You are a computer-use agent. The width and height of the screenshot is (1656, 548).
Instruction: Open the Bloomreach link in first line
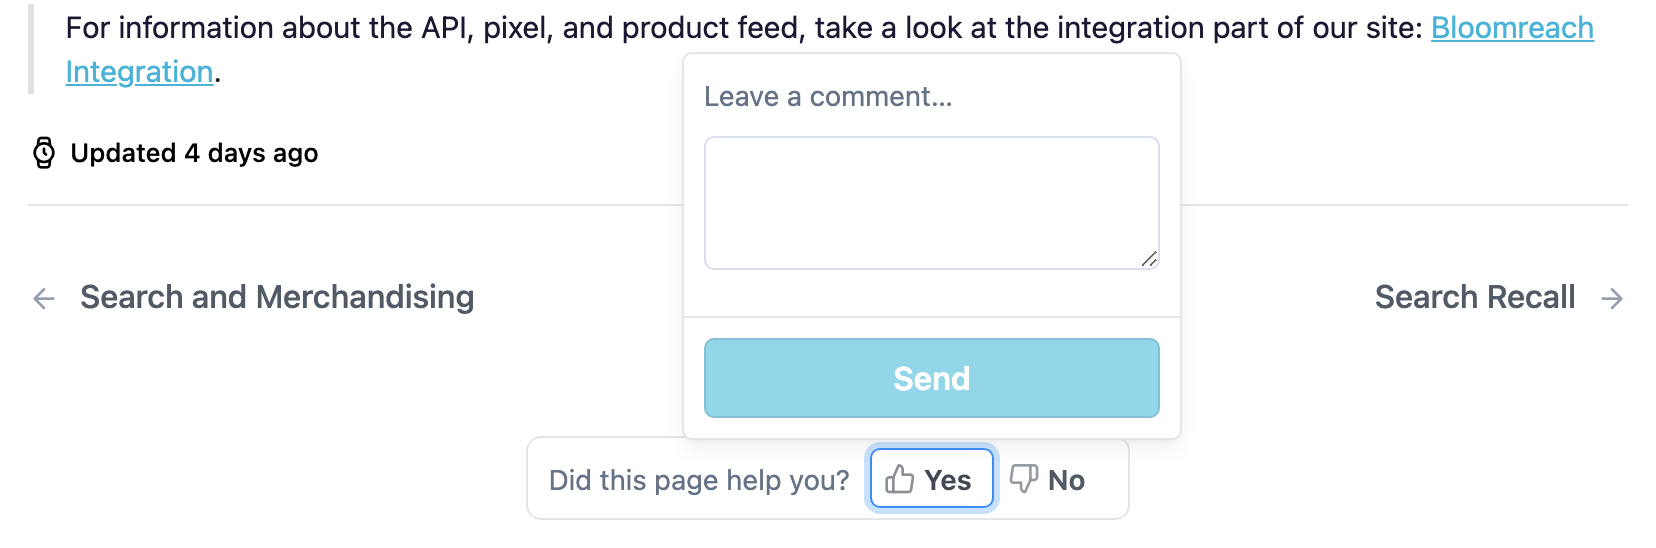[1511, 28]
